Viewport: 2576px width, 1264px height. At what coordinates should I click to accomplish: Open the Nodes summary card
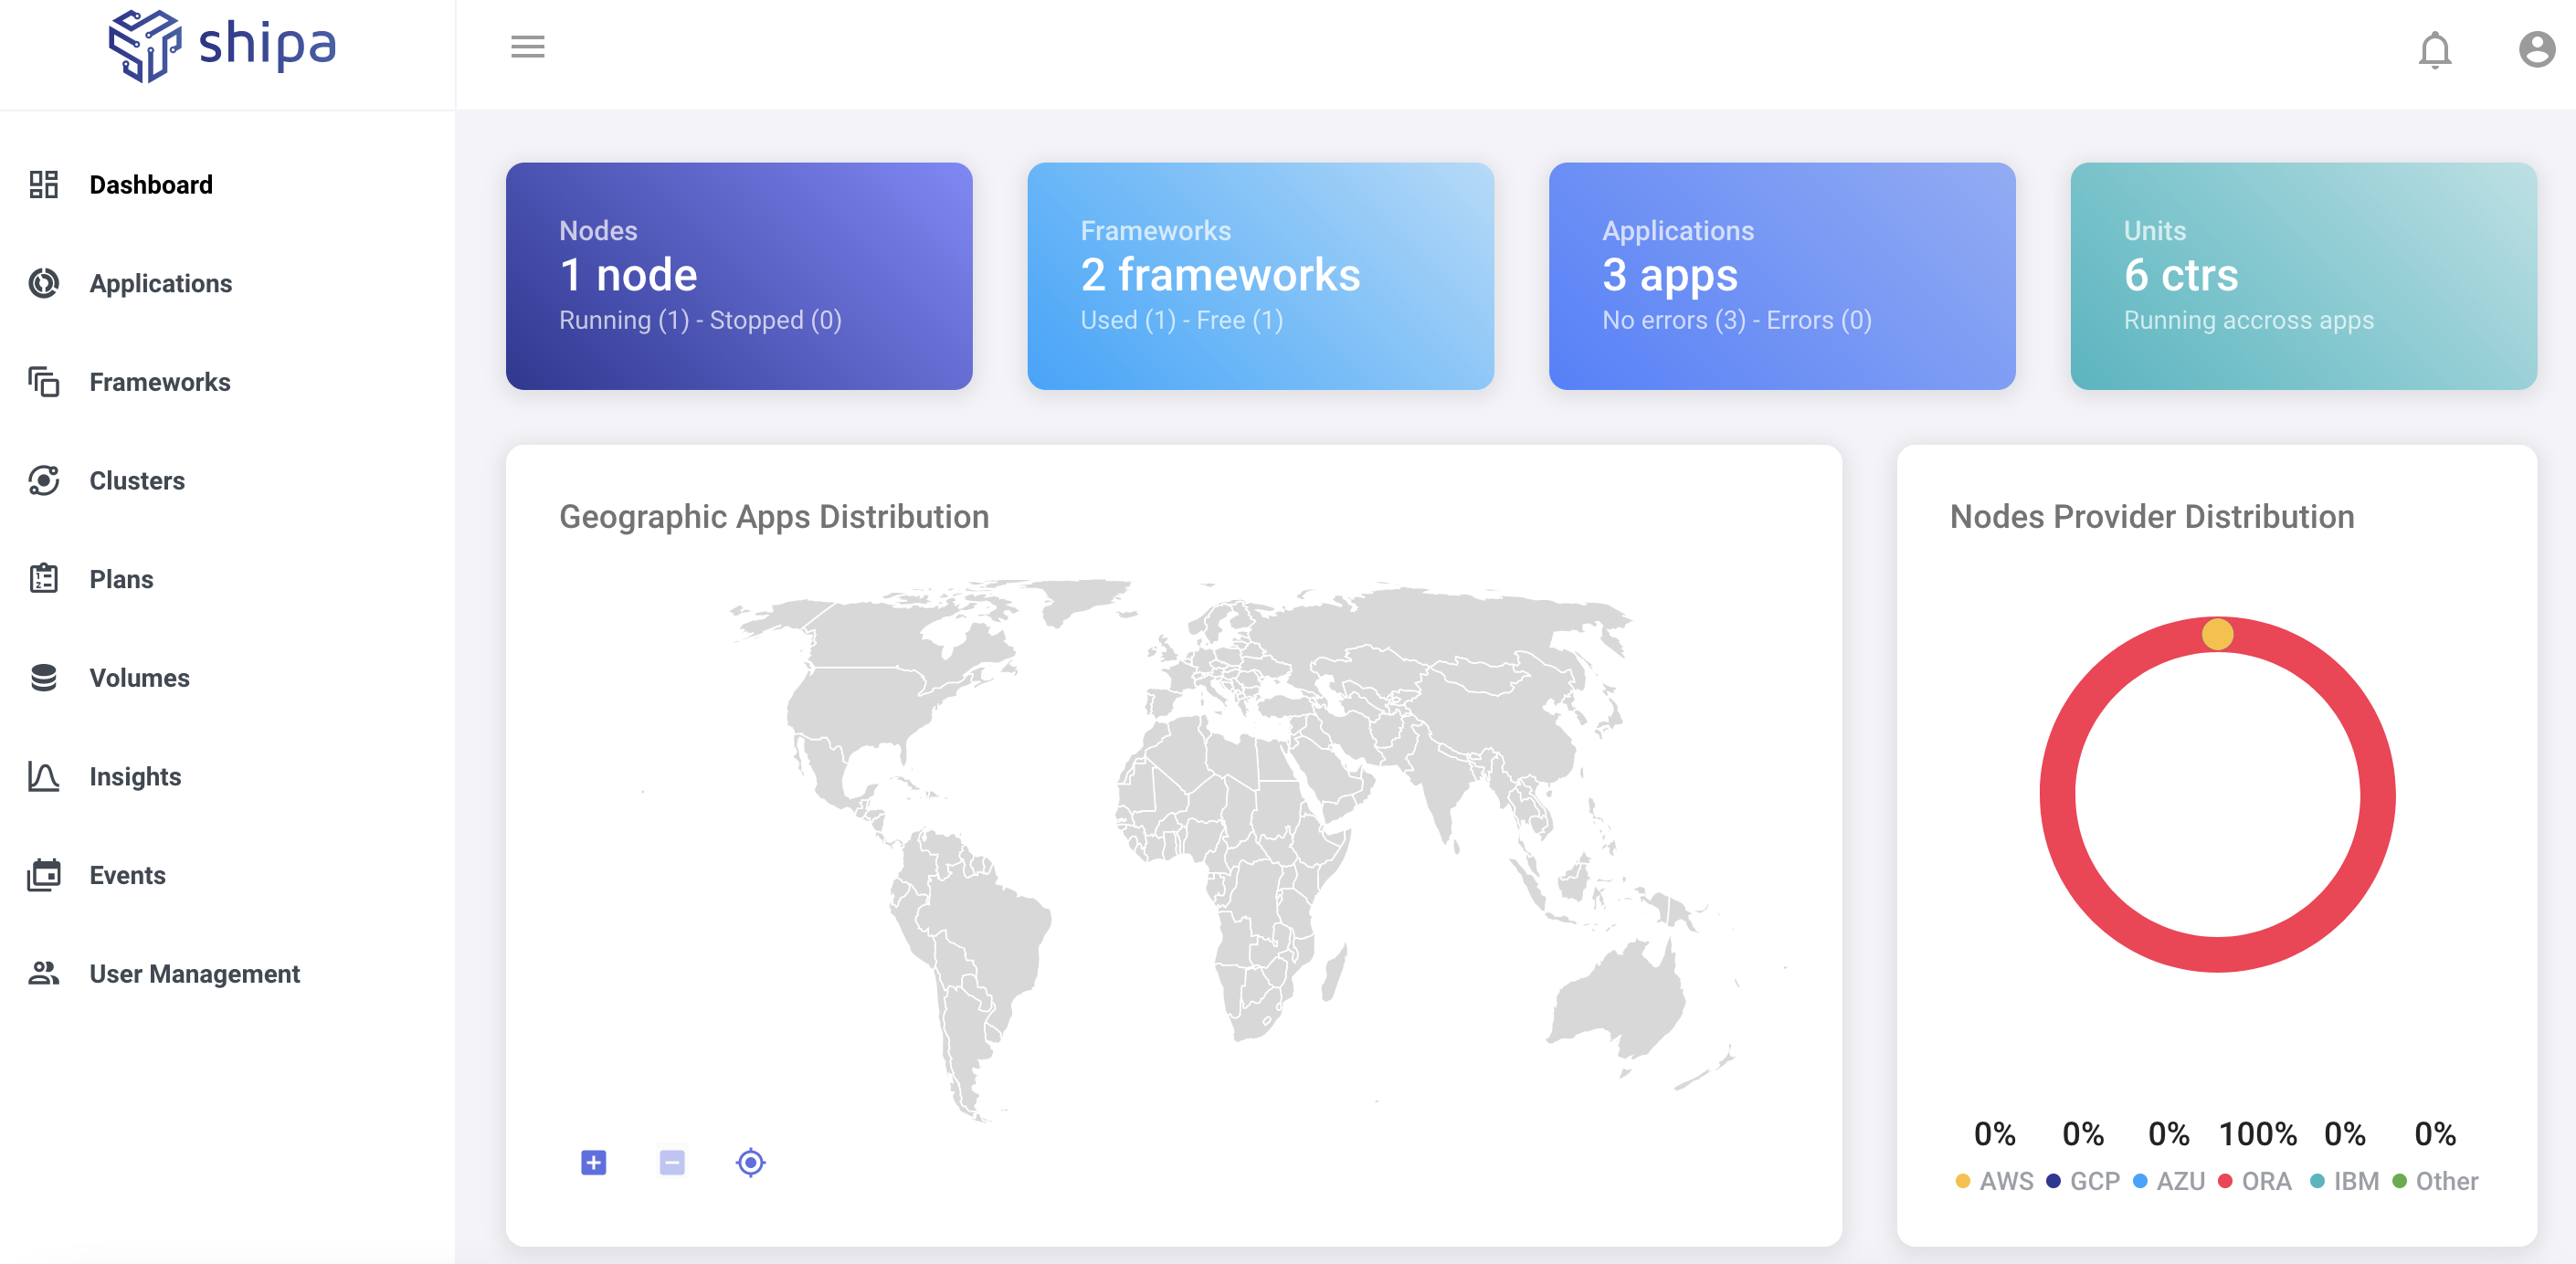coord(738,276)
